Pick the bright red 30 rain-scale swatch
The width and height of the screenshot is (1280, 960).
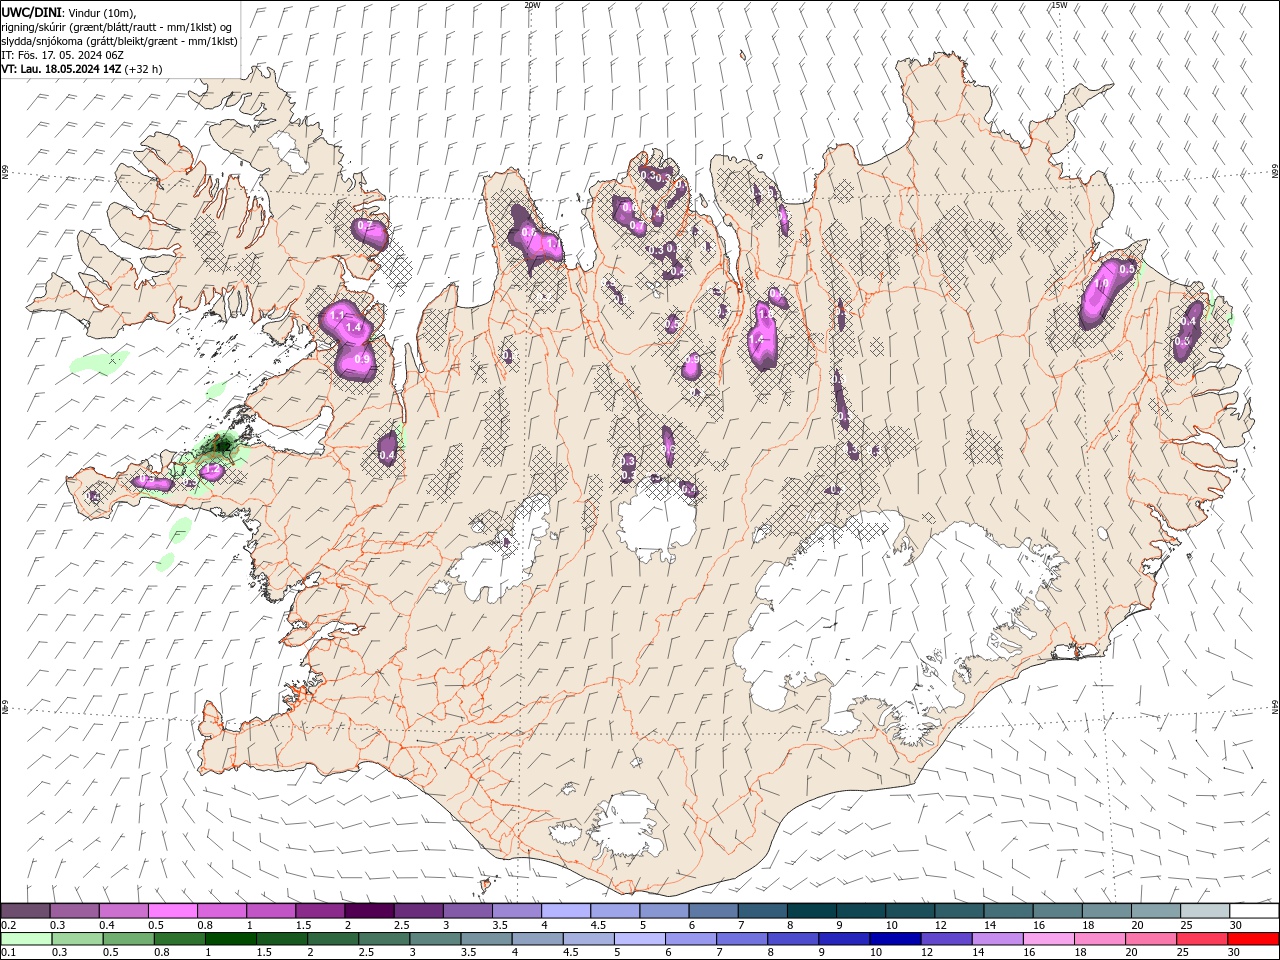click(x=1253, y=939)
